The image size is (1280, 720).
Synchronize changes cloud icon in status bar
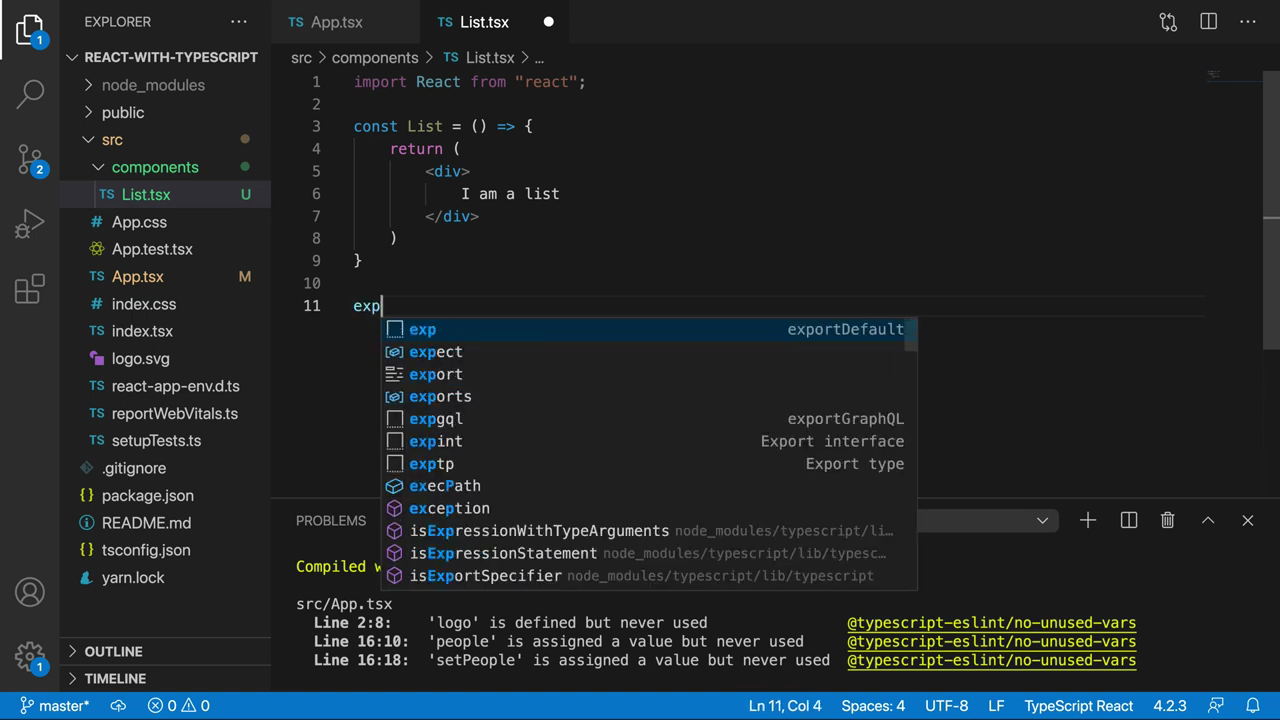pyautogui.click(x=118, y=705)
